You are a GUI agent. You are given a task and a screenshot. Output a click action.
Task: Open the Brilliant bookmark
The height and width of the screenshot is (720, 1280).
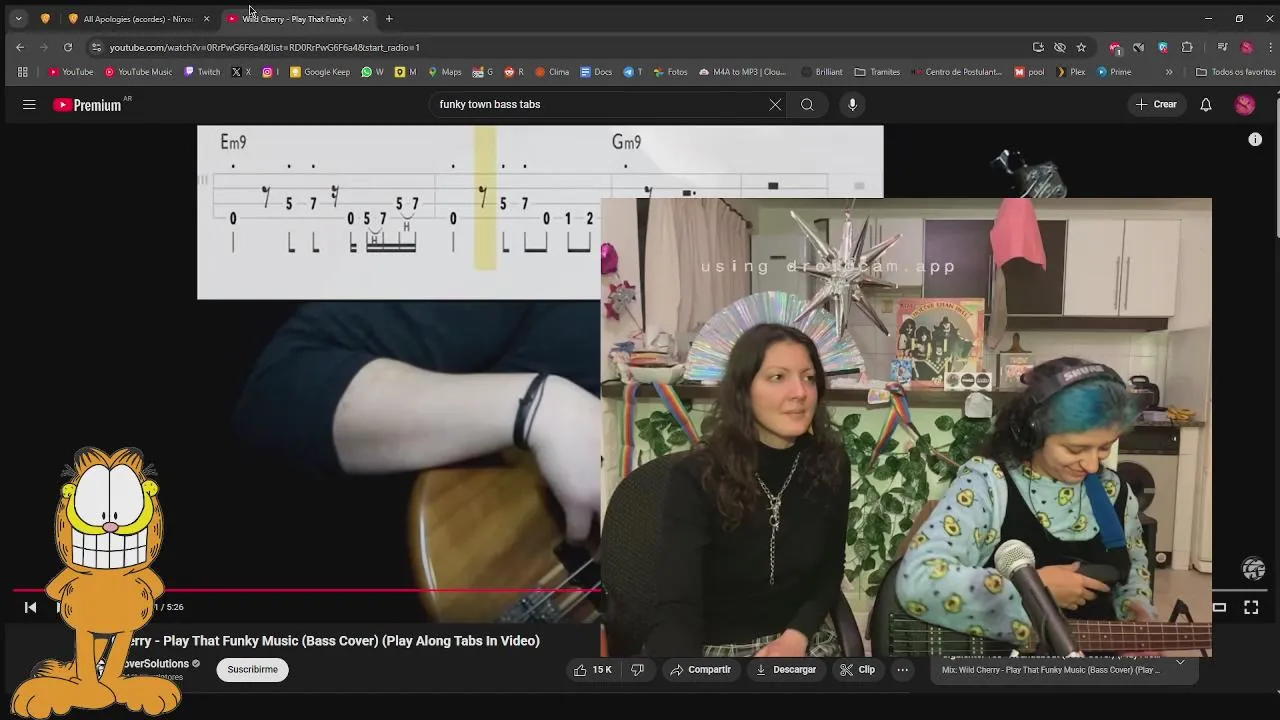[x=822, y=72]
